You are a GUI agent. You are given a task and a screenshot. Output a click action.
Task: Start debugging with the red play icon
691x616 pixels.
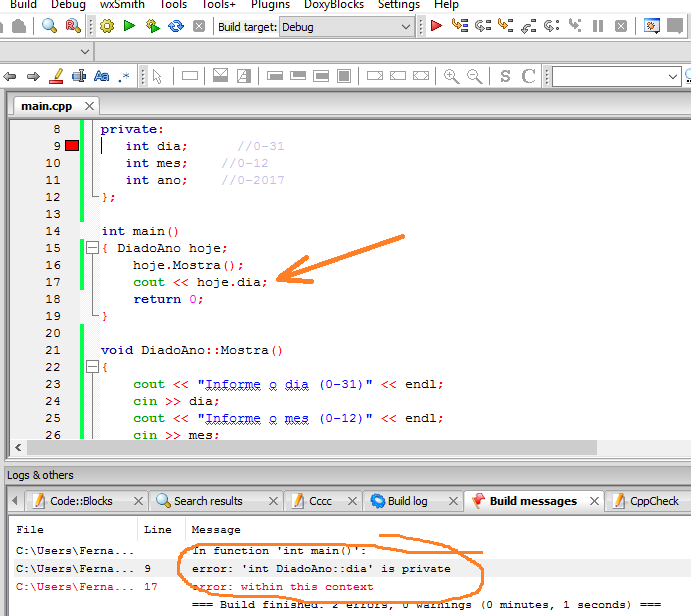tap(437, 26)
